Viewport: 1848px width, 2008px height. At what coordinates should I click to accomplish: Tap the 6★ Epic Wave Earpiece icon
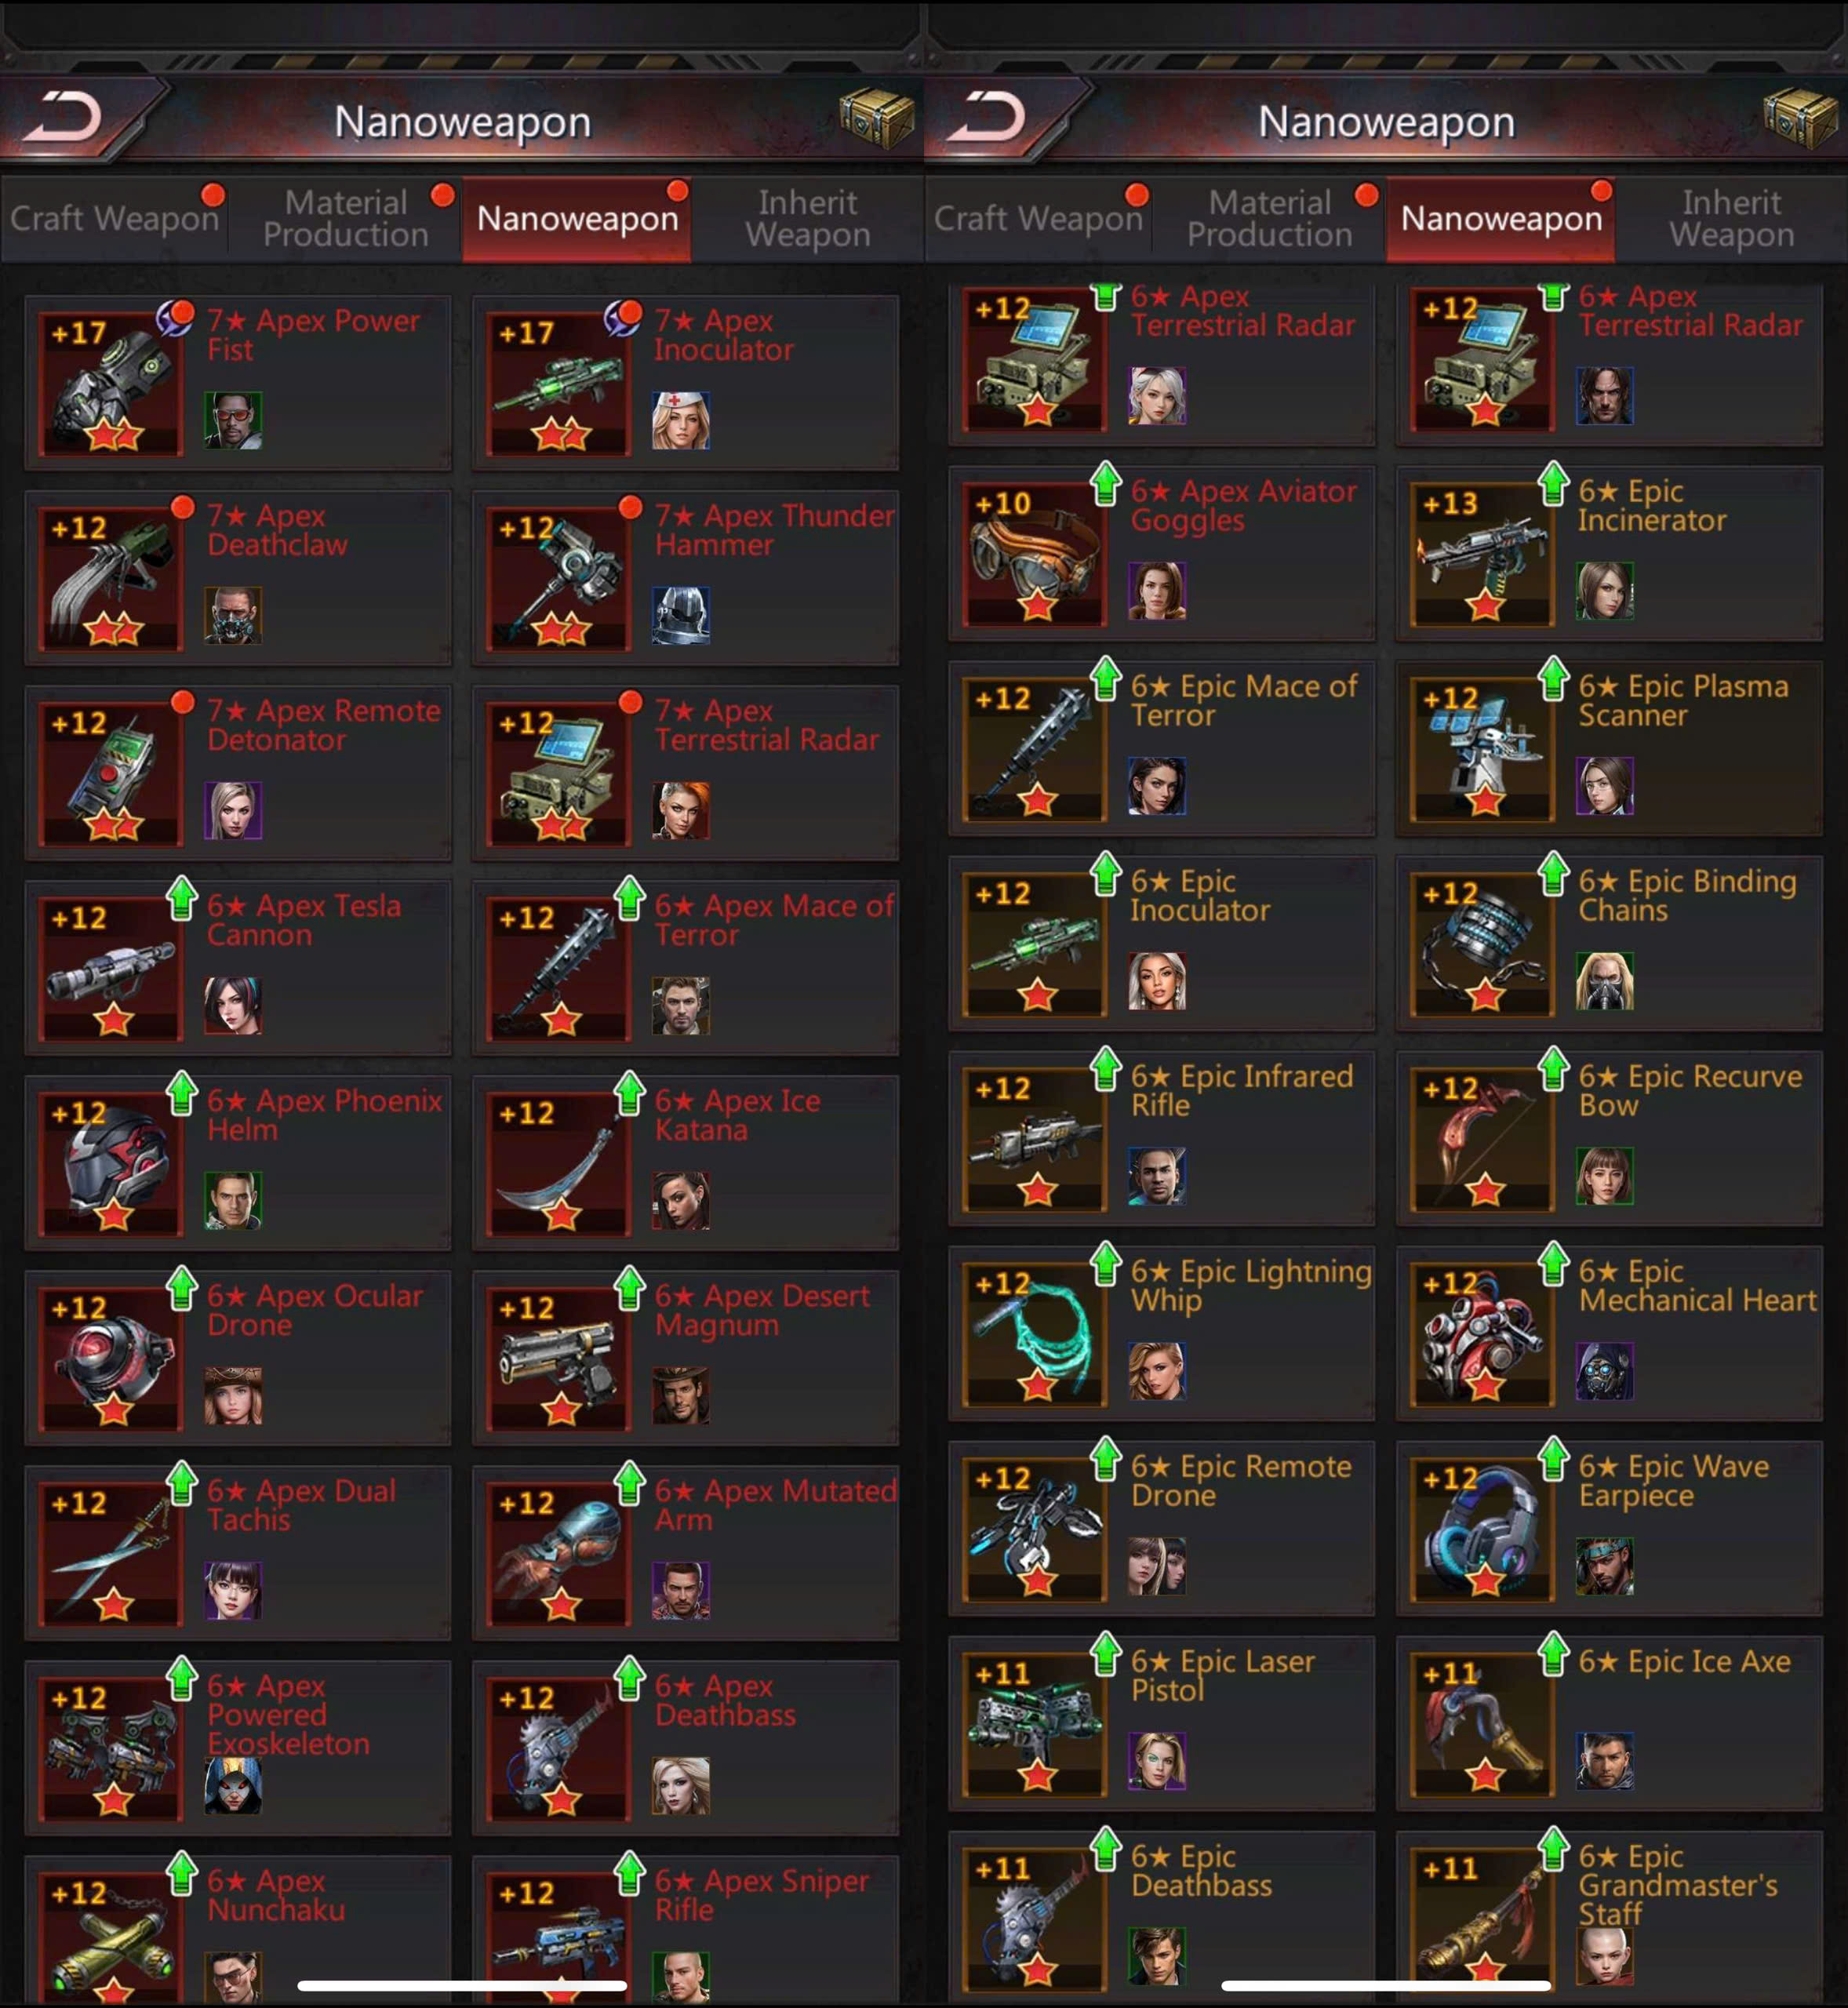[x=1483, y=1529]
